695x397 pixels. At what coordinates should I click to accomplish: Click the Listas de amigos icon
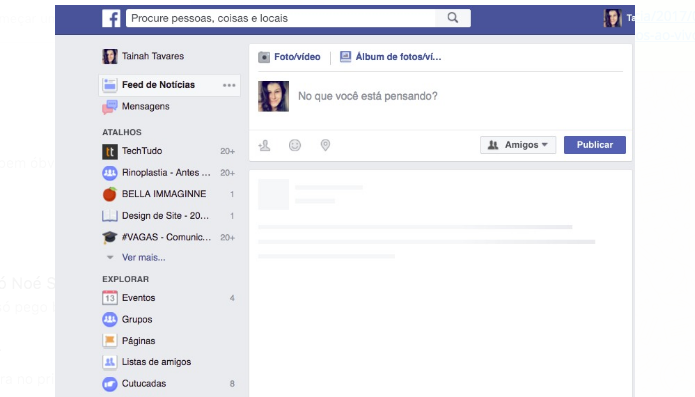click(109, 362)
